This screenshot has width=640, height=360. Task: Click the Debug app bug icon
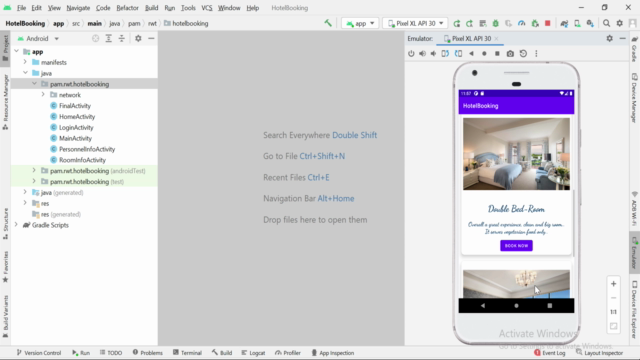pos(496,24)
